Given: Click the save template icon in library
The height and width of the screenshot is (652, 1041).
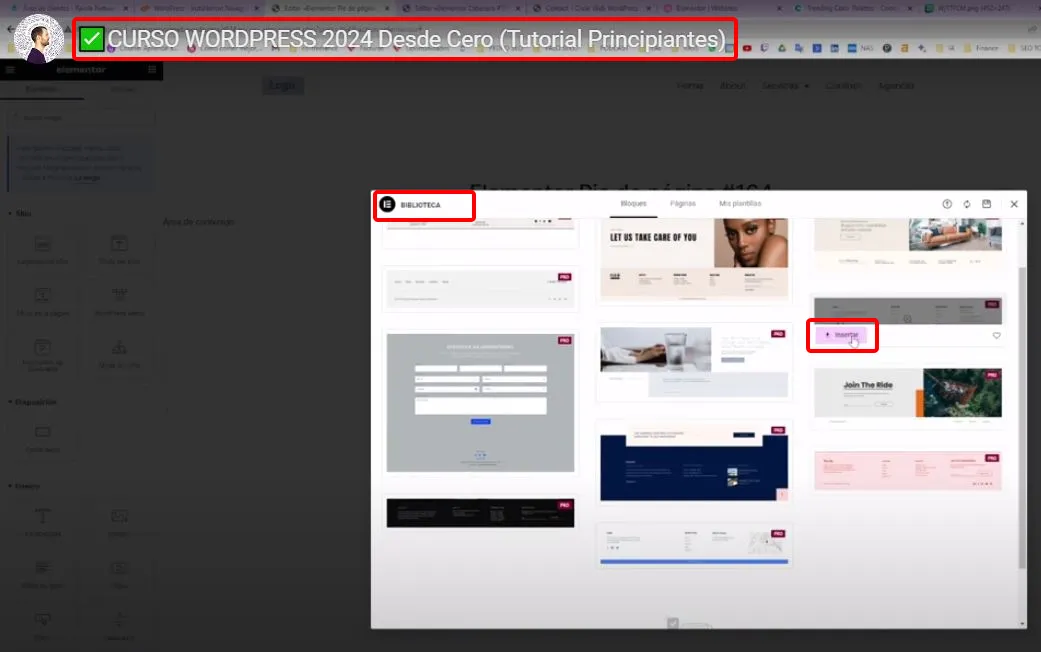Looking at the screenshot, I should pos(987,204).
